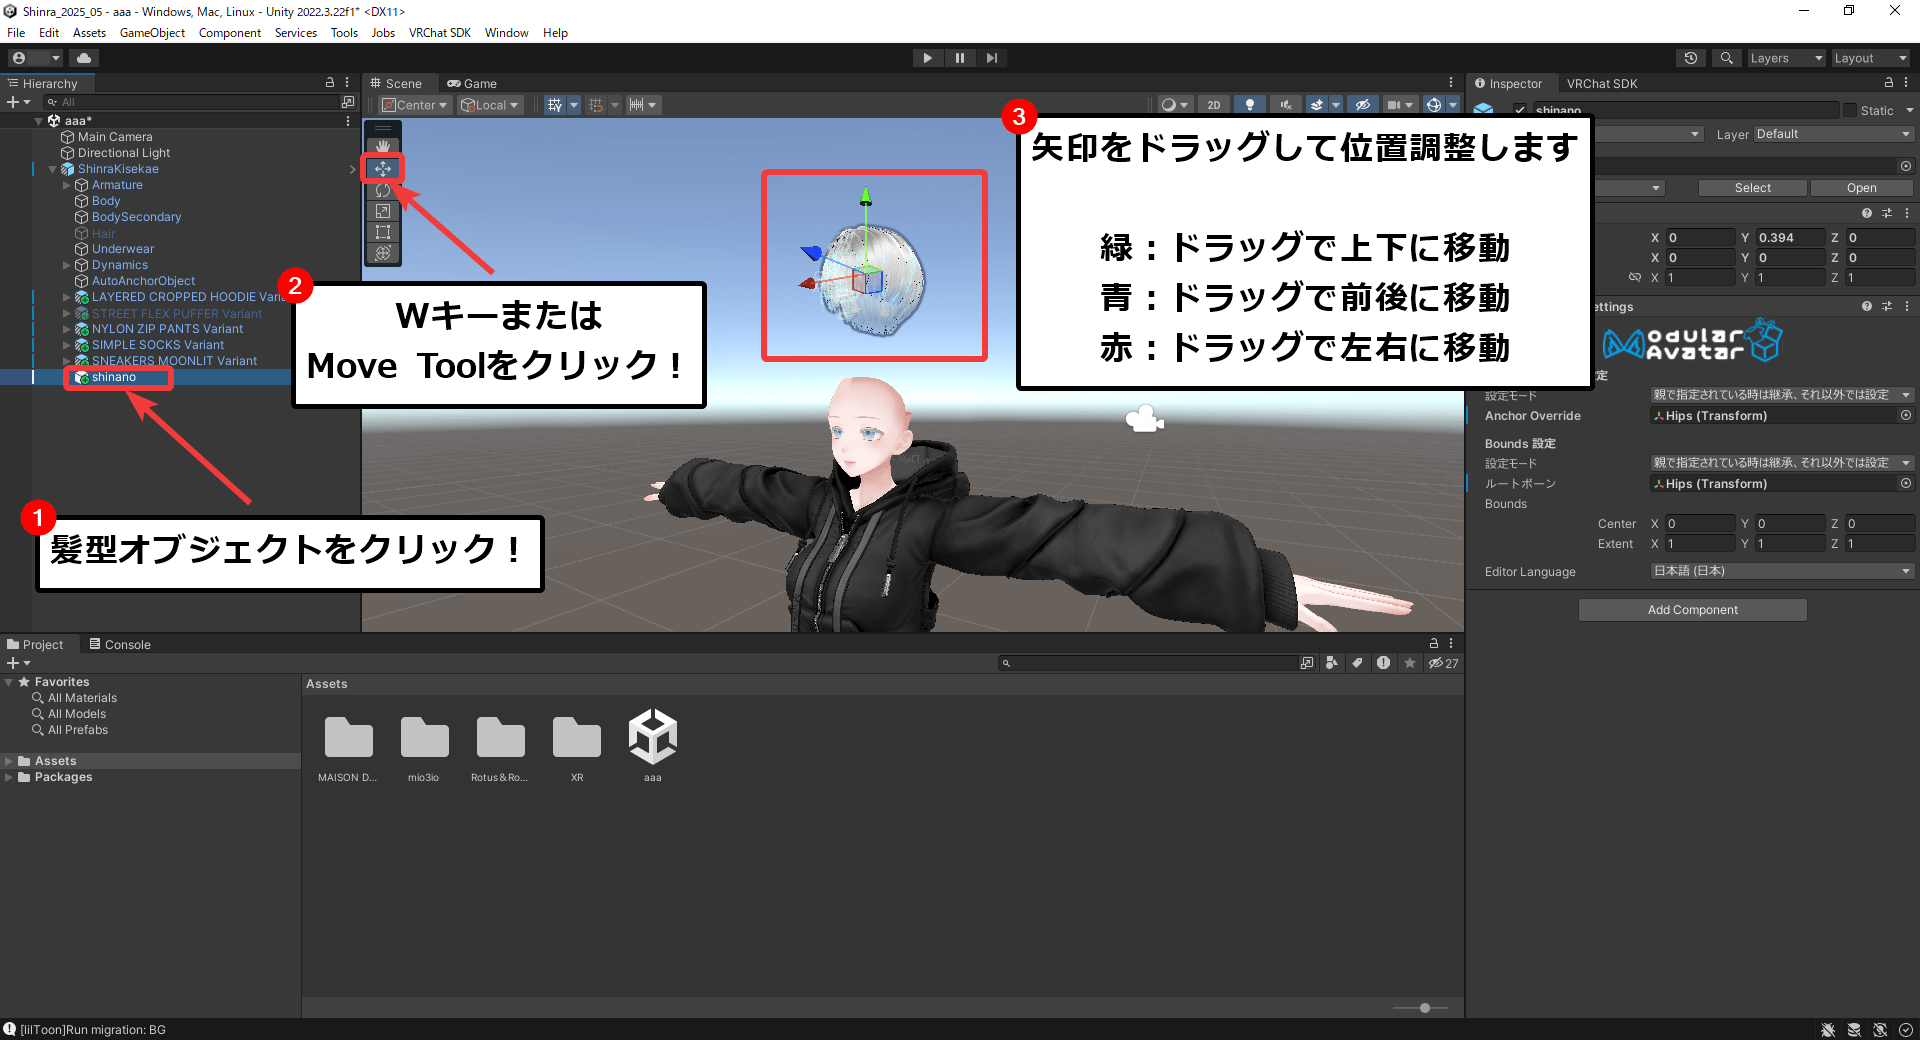Open Unity cloud services icon
The width and height of the screenshot is (1920, 1040).
click(84, 58)
